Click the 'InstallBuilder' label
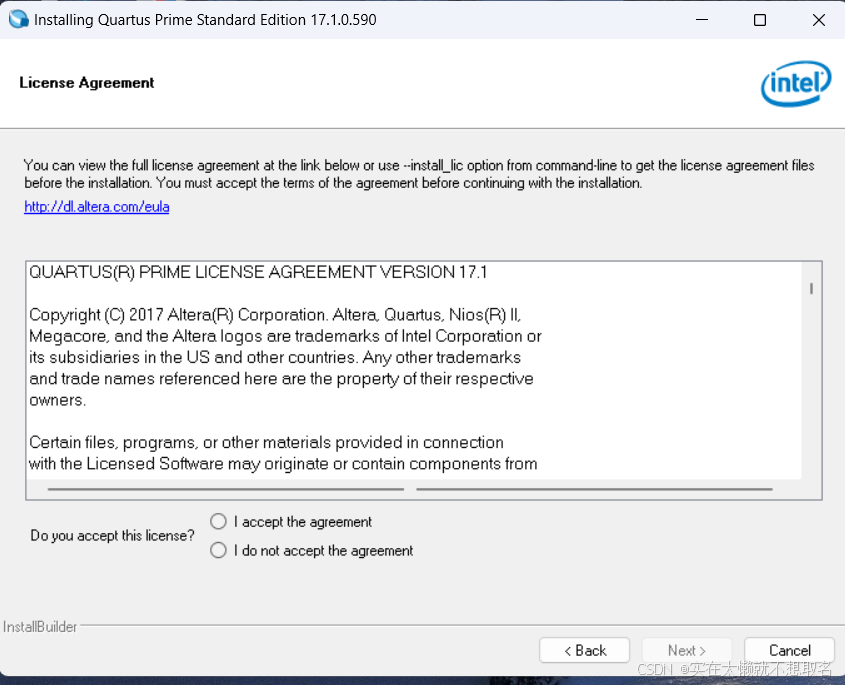This screenshot has width=845, height=685. [40, 627]
